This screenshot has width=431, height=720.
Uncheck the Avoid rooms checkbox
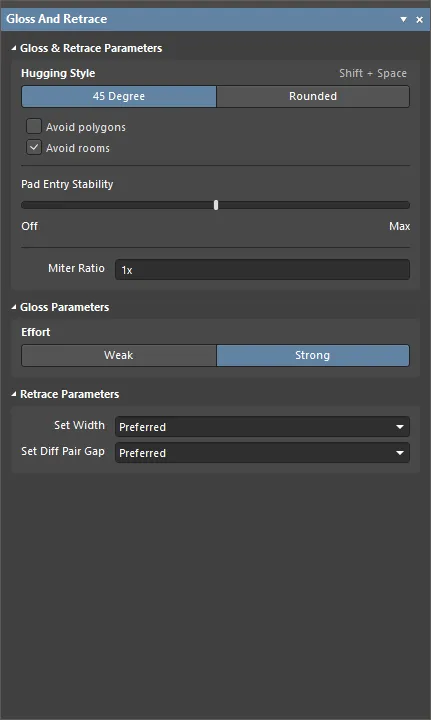34,147
